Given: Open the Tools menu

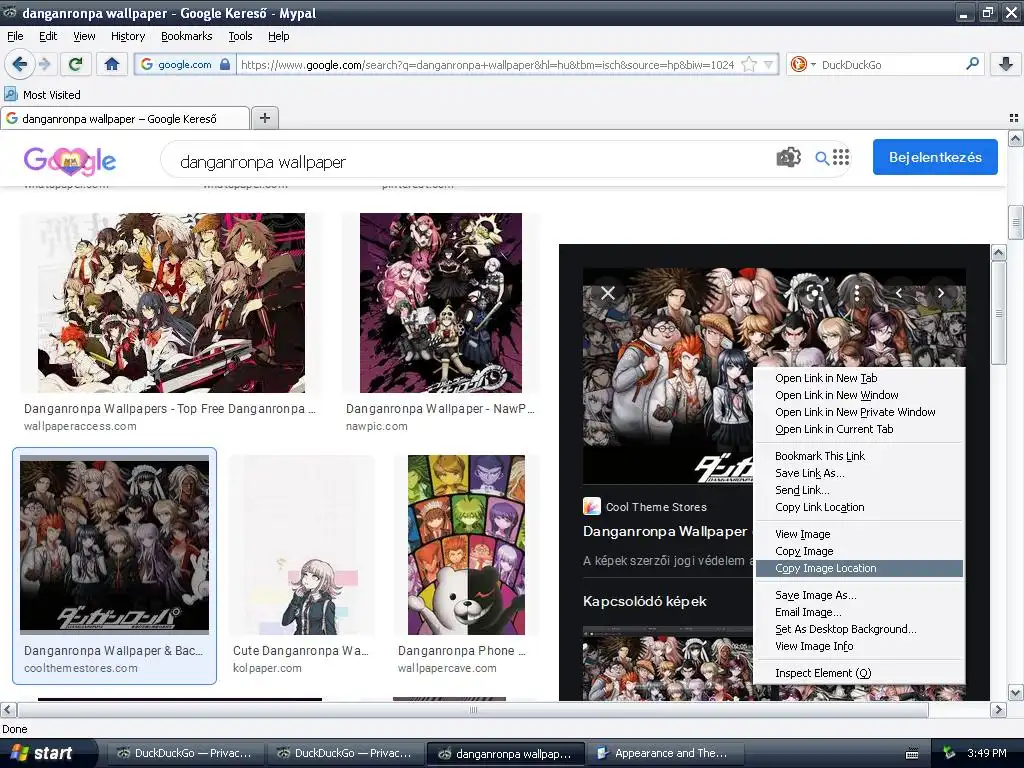Looking at the screenshot, I should [x=240, y=36].
